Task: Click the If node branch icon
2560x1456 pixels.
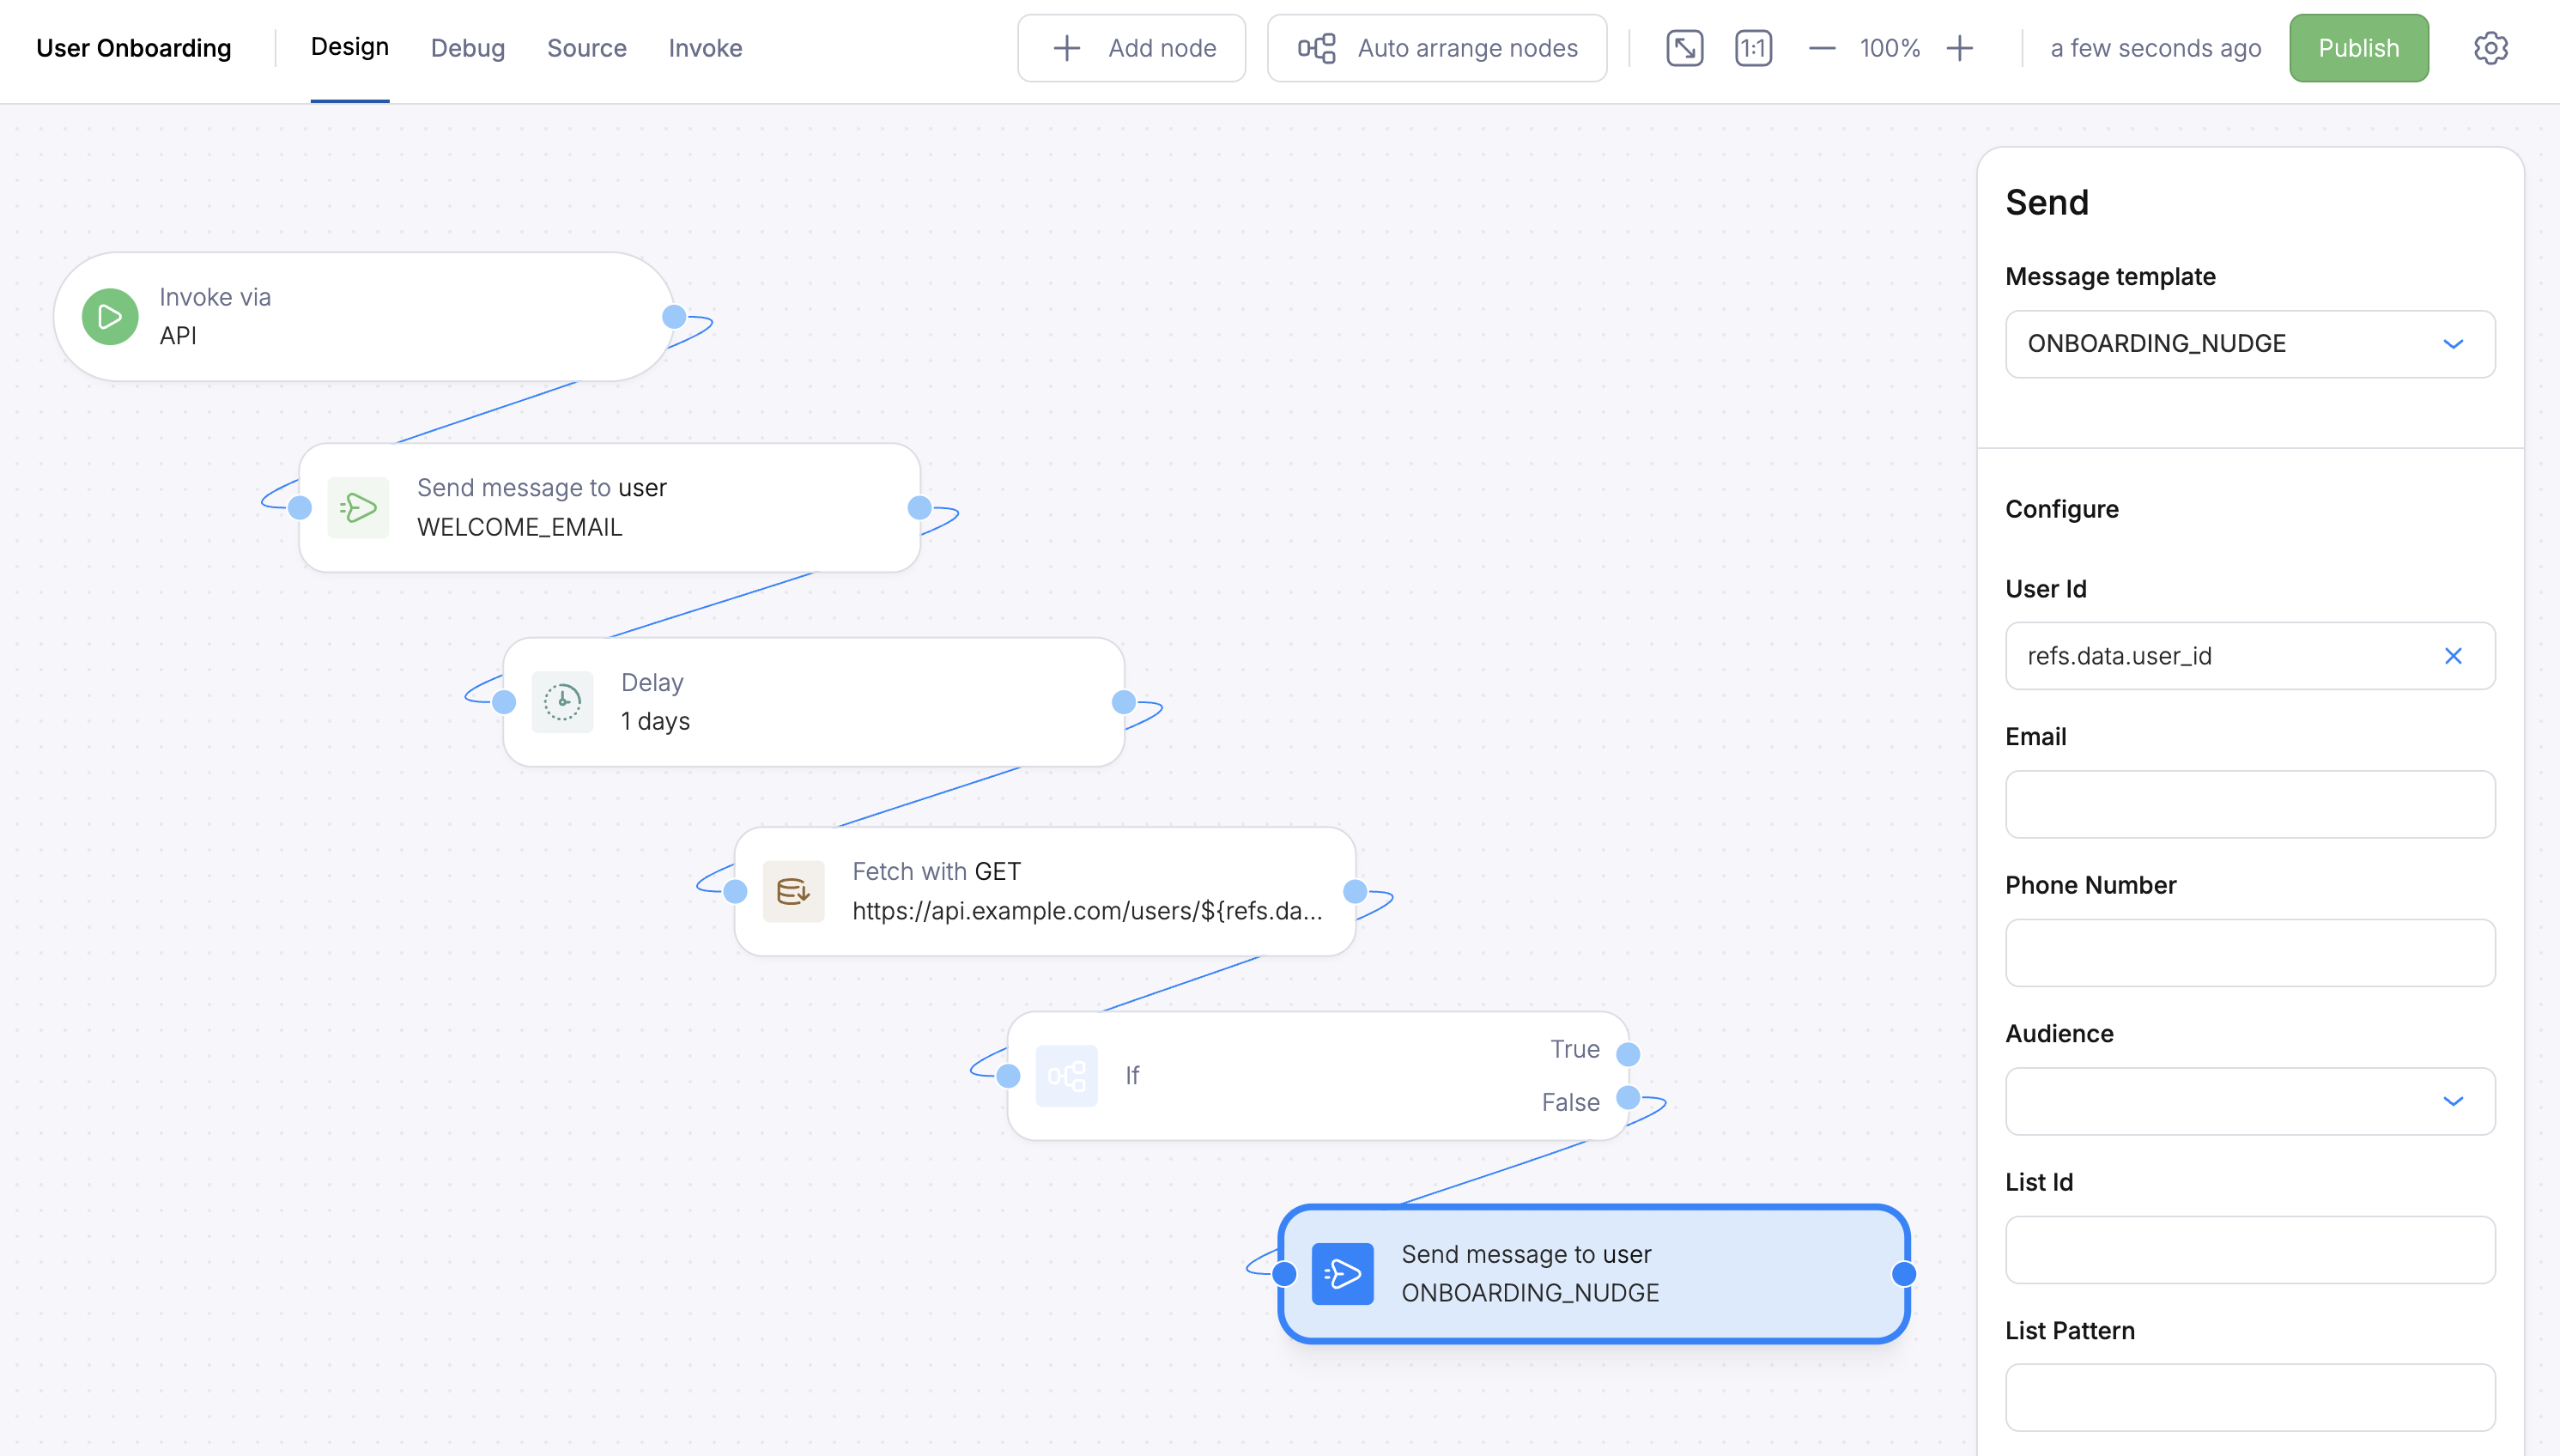Action: pyautogui.click(x=1066, y=1076)
